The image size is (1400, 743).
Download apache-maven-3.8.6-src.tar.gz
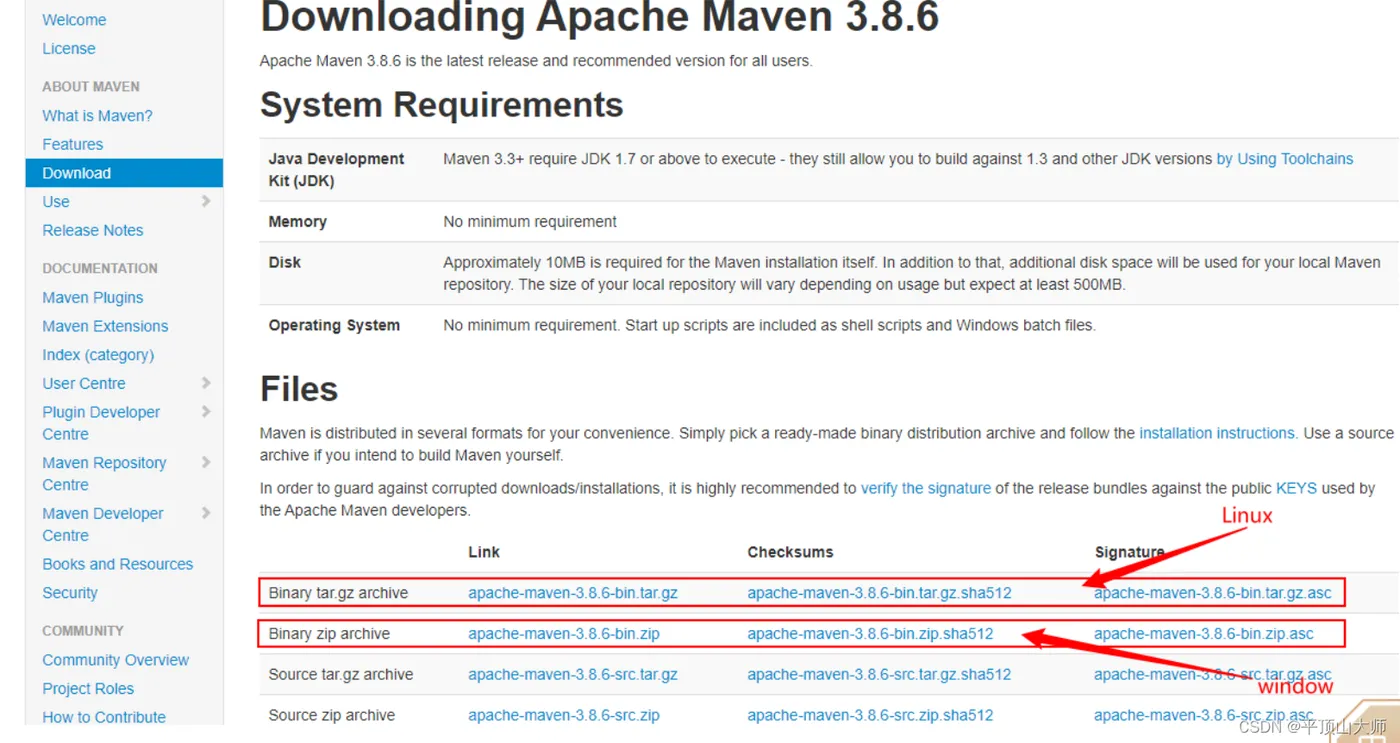(573, 675)
